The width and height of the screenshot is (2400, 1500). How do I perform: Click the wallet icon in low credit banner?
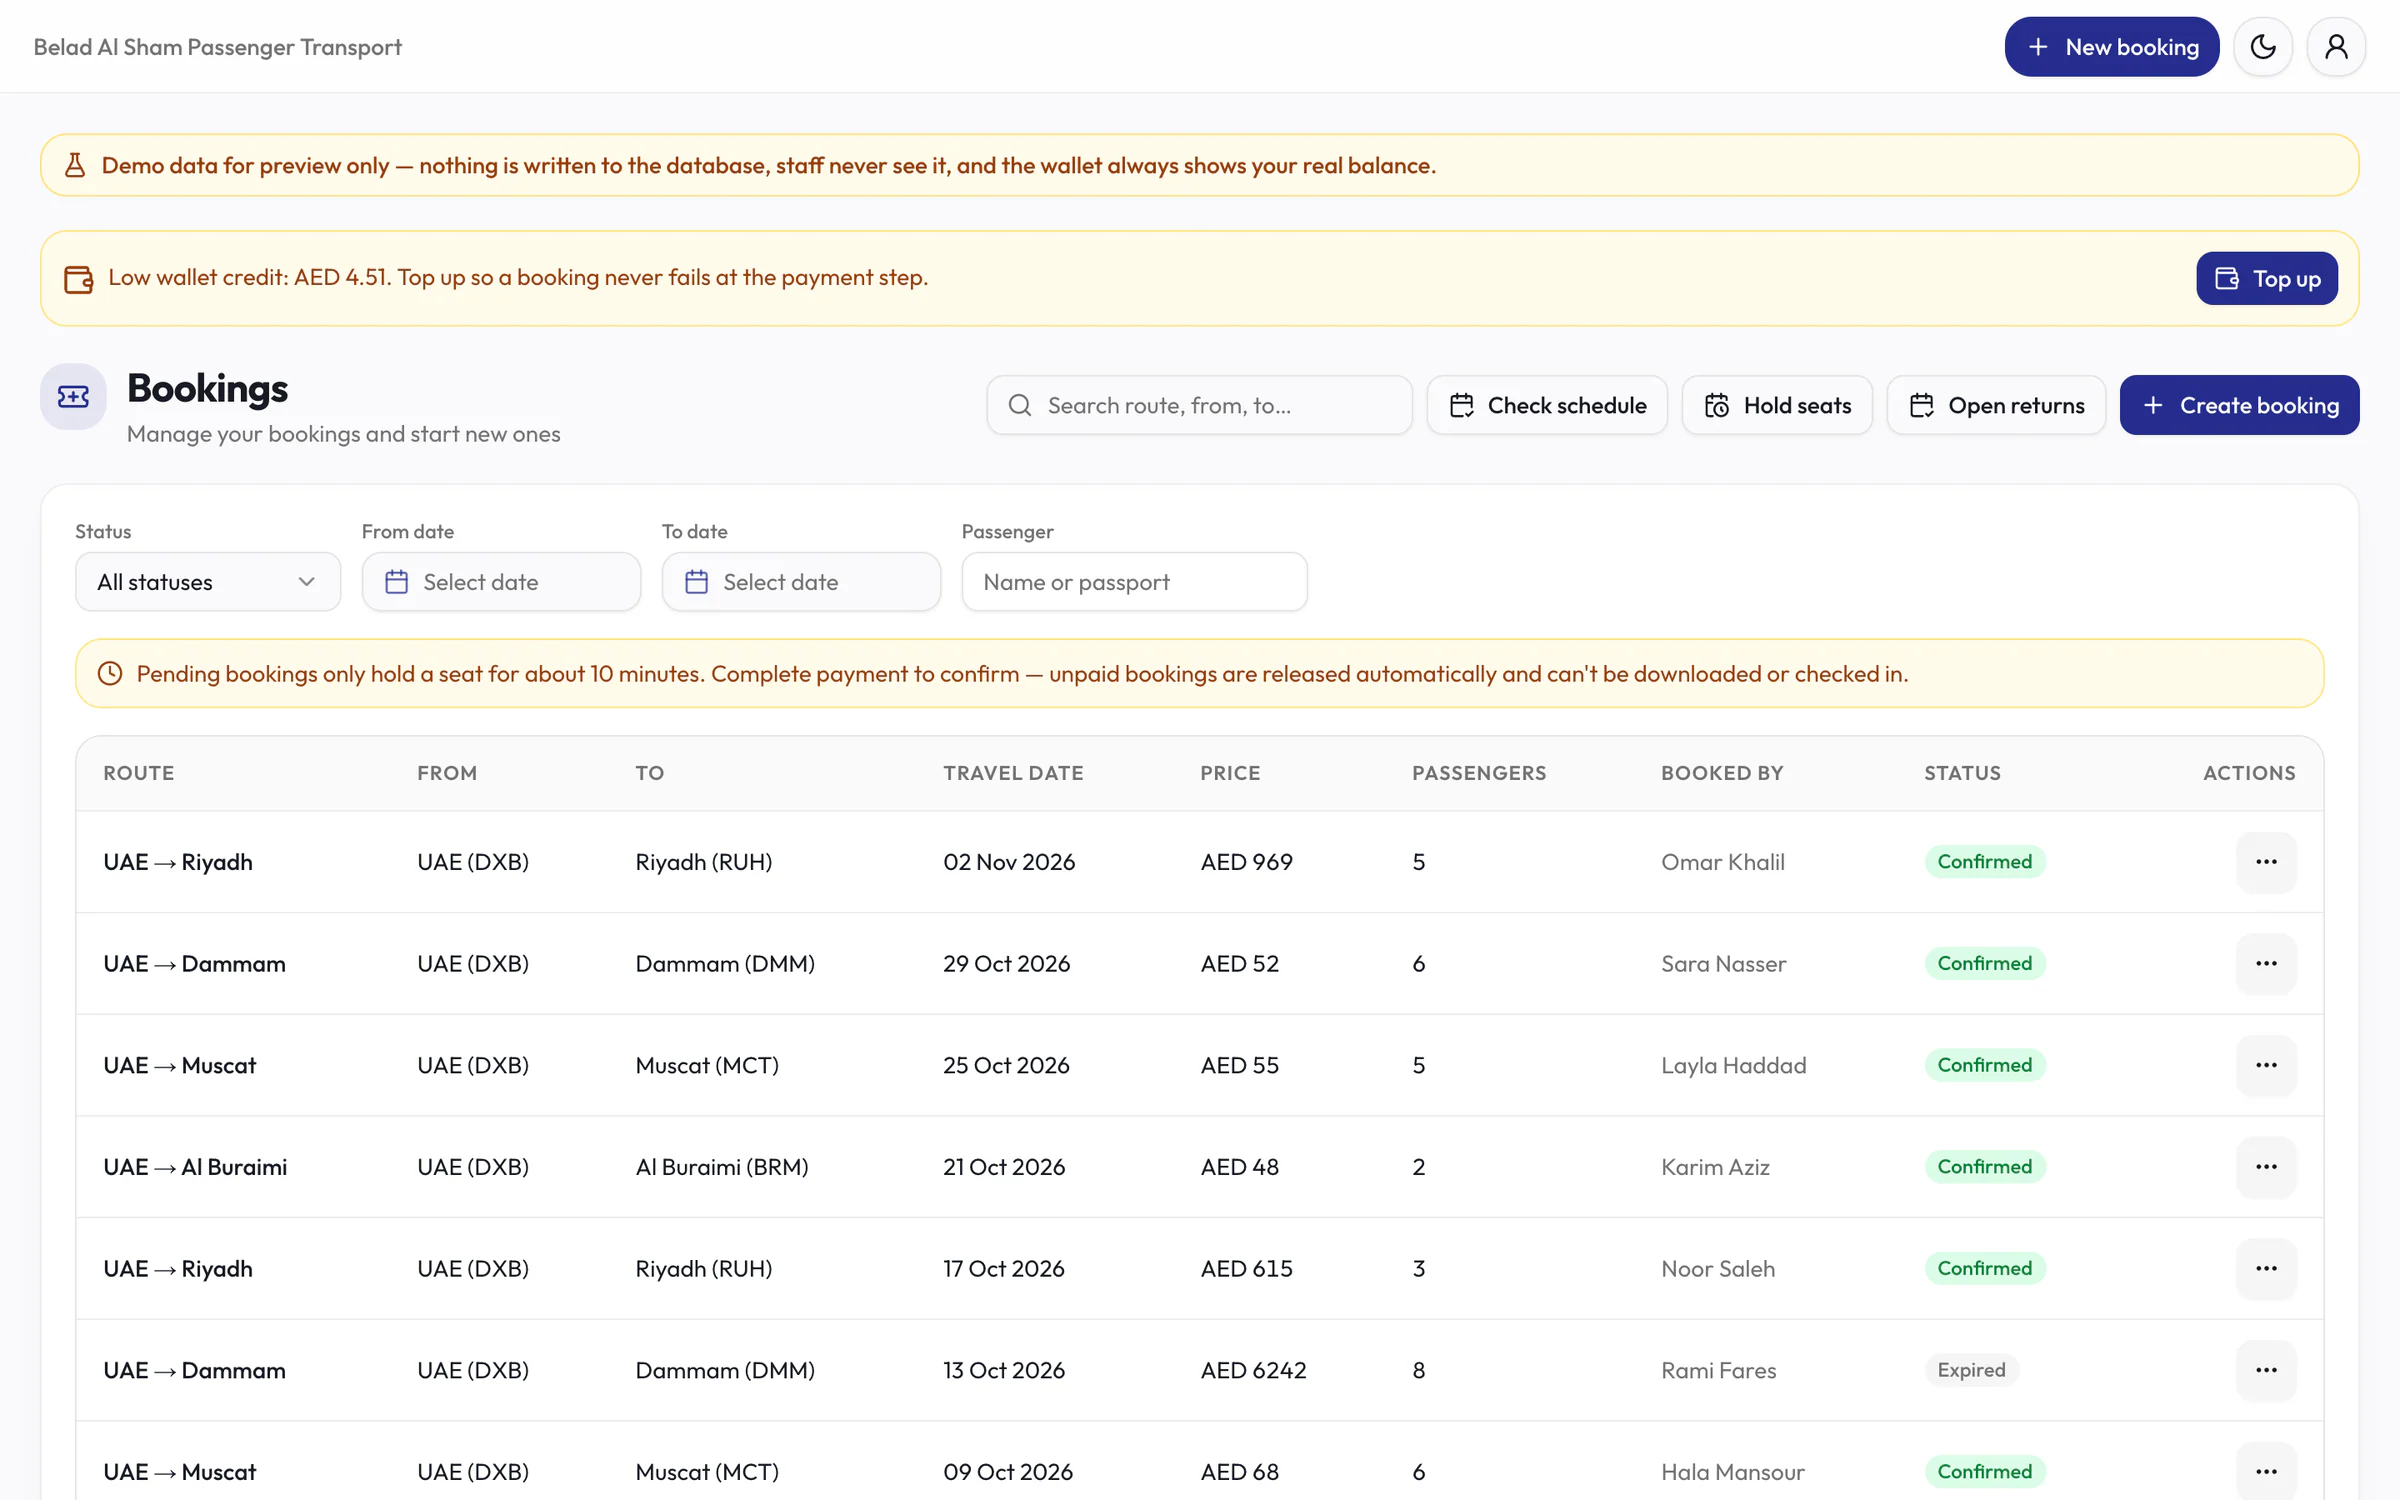[78, 279]
